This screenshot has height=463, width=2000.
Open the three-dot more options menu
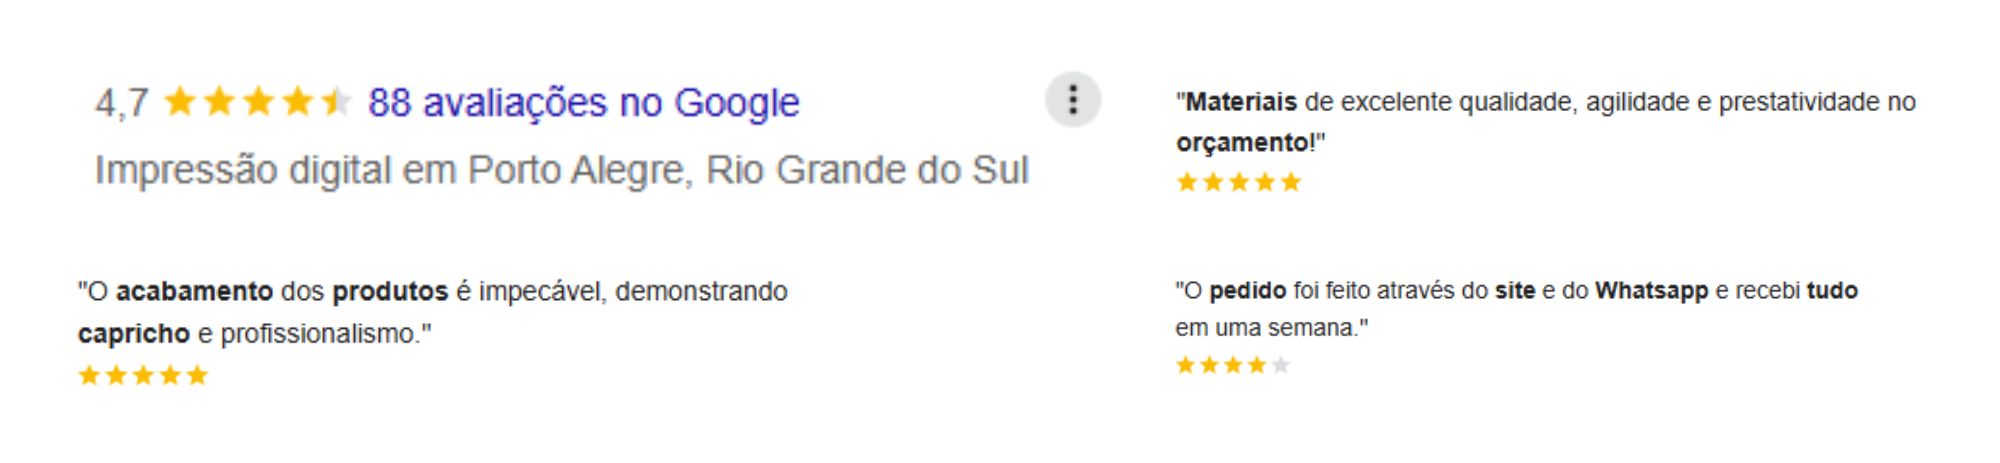1072,100
